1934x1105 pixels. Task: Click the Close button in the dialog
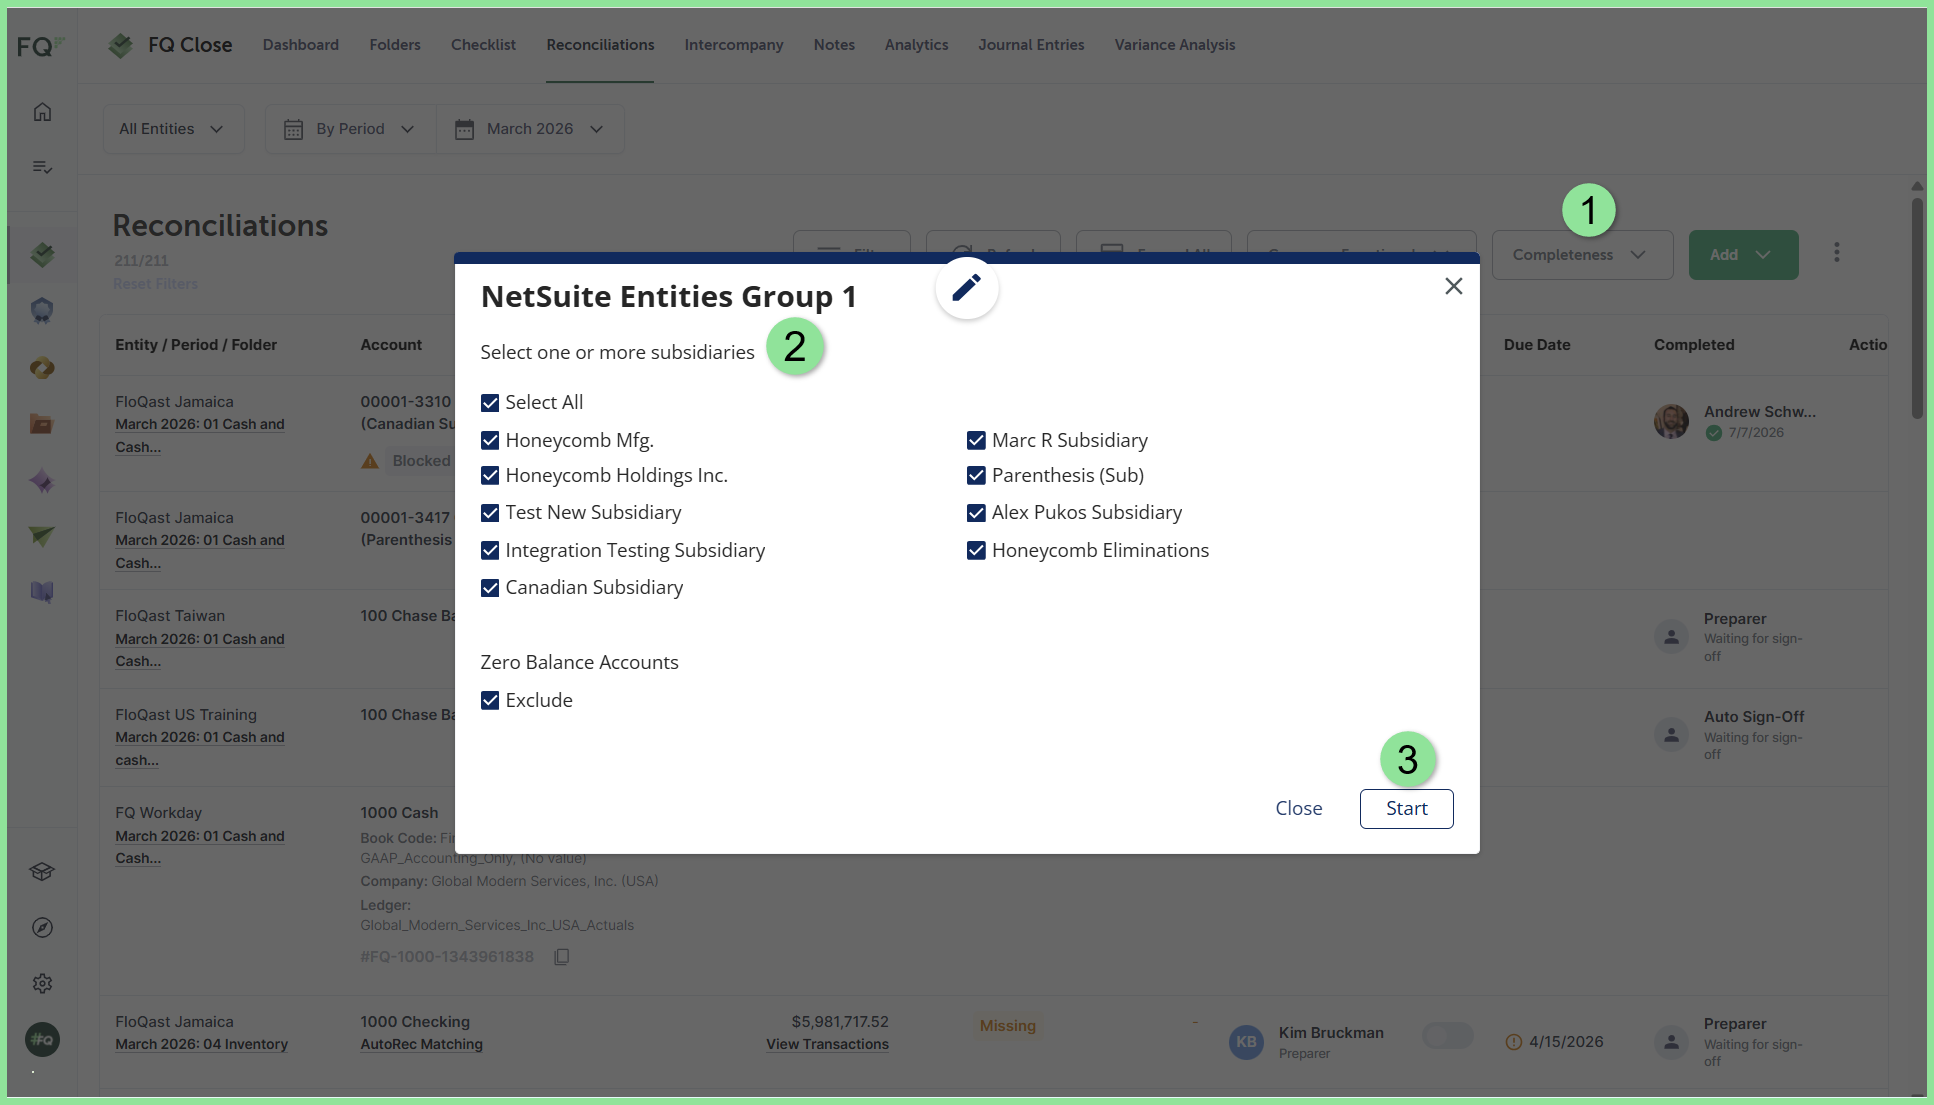(1298, 809)
